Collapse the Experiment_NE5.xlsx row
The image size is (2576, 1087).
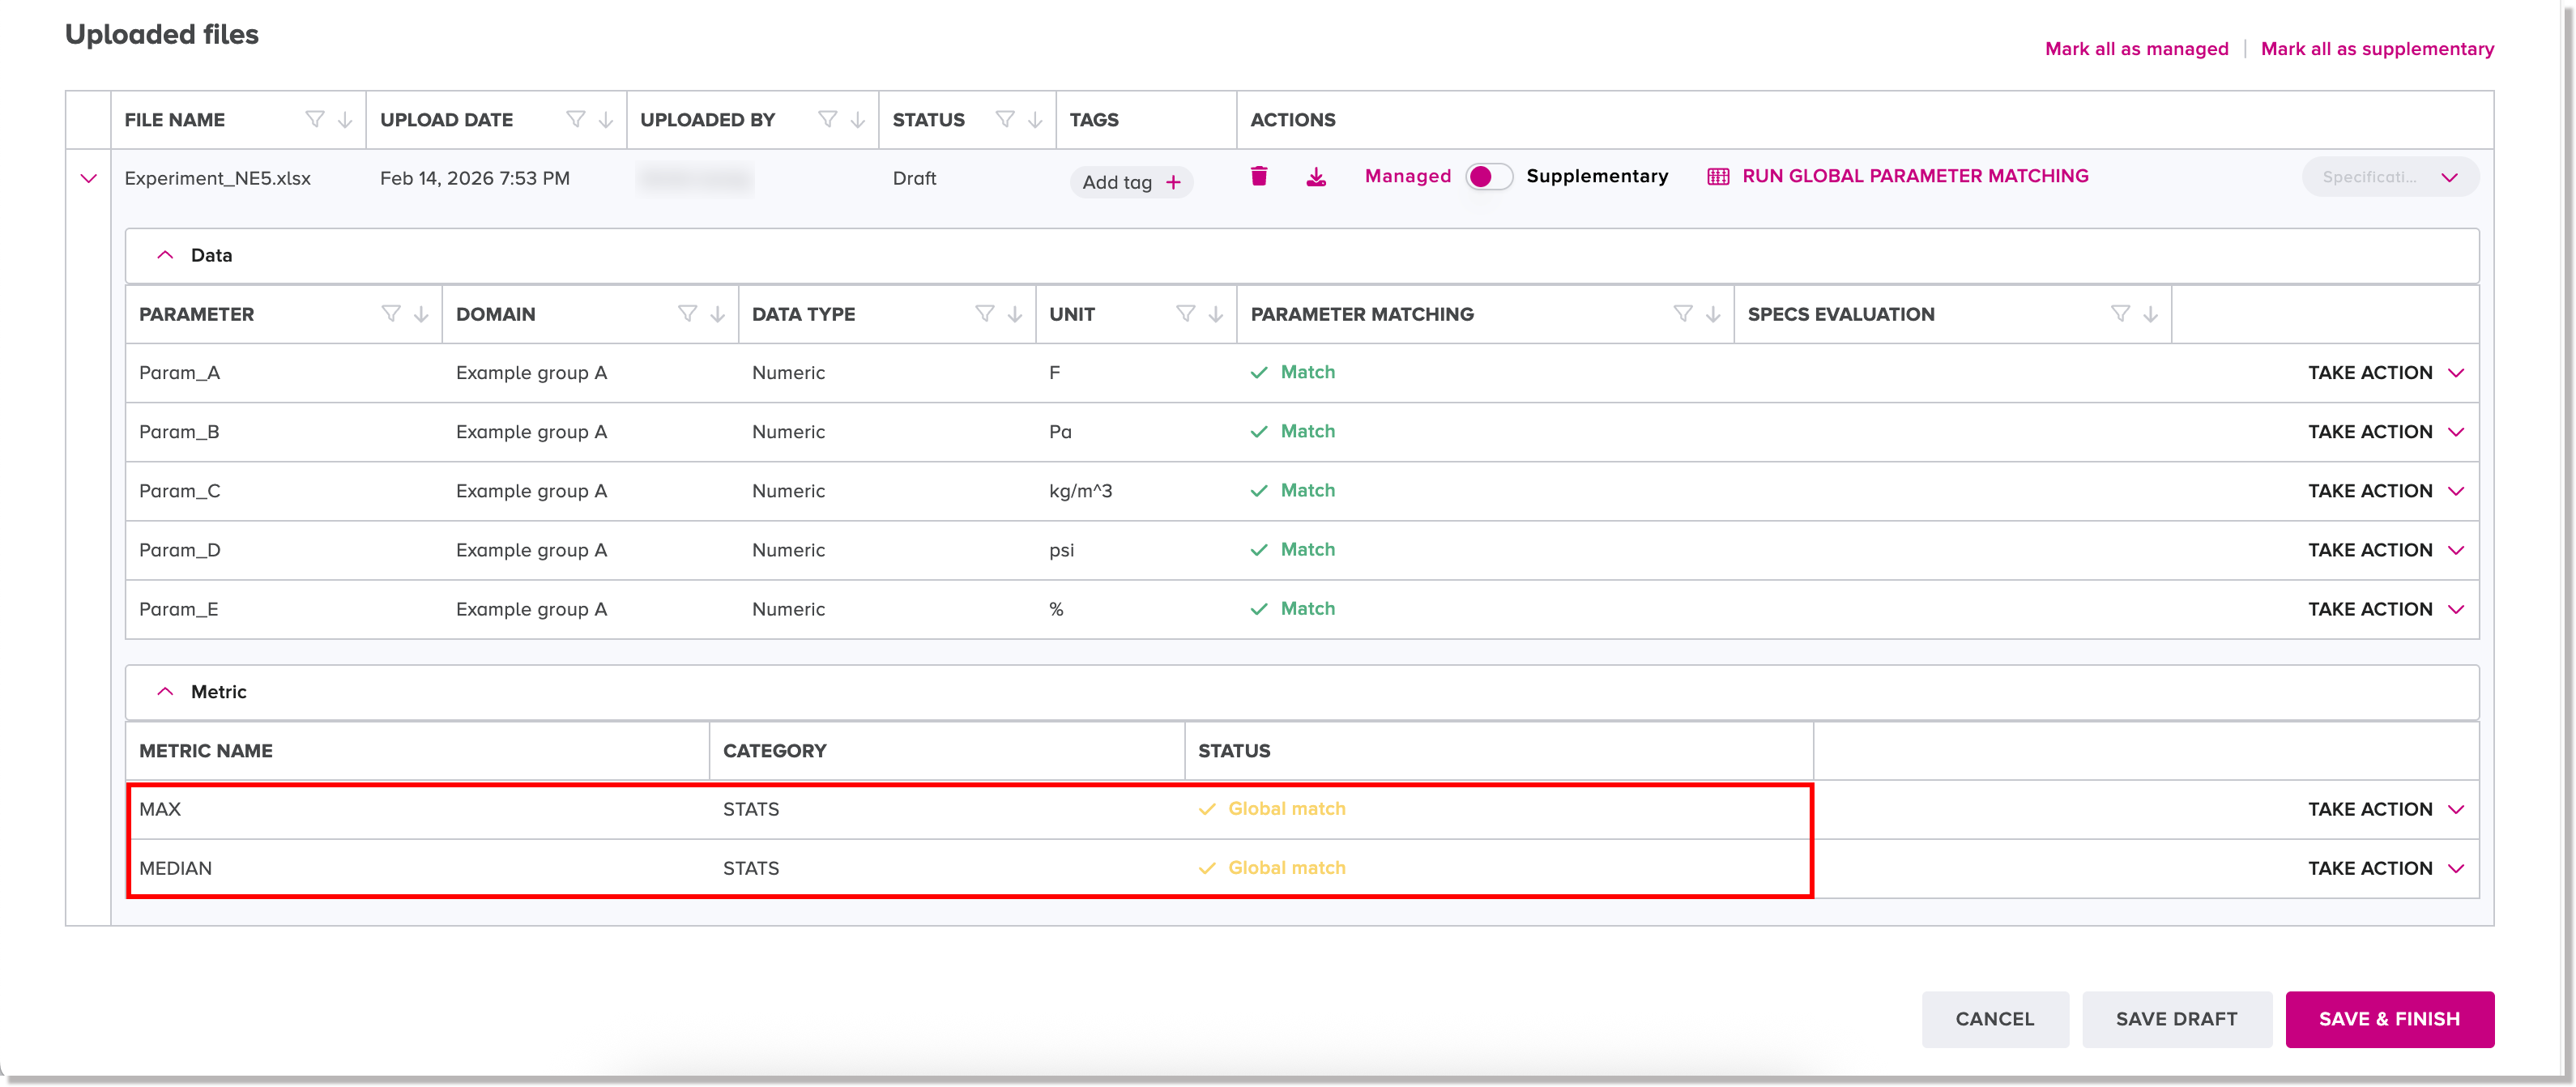pyautogui.click(x=89, y=179)
